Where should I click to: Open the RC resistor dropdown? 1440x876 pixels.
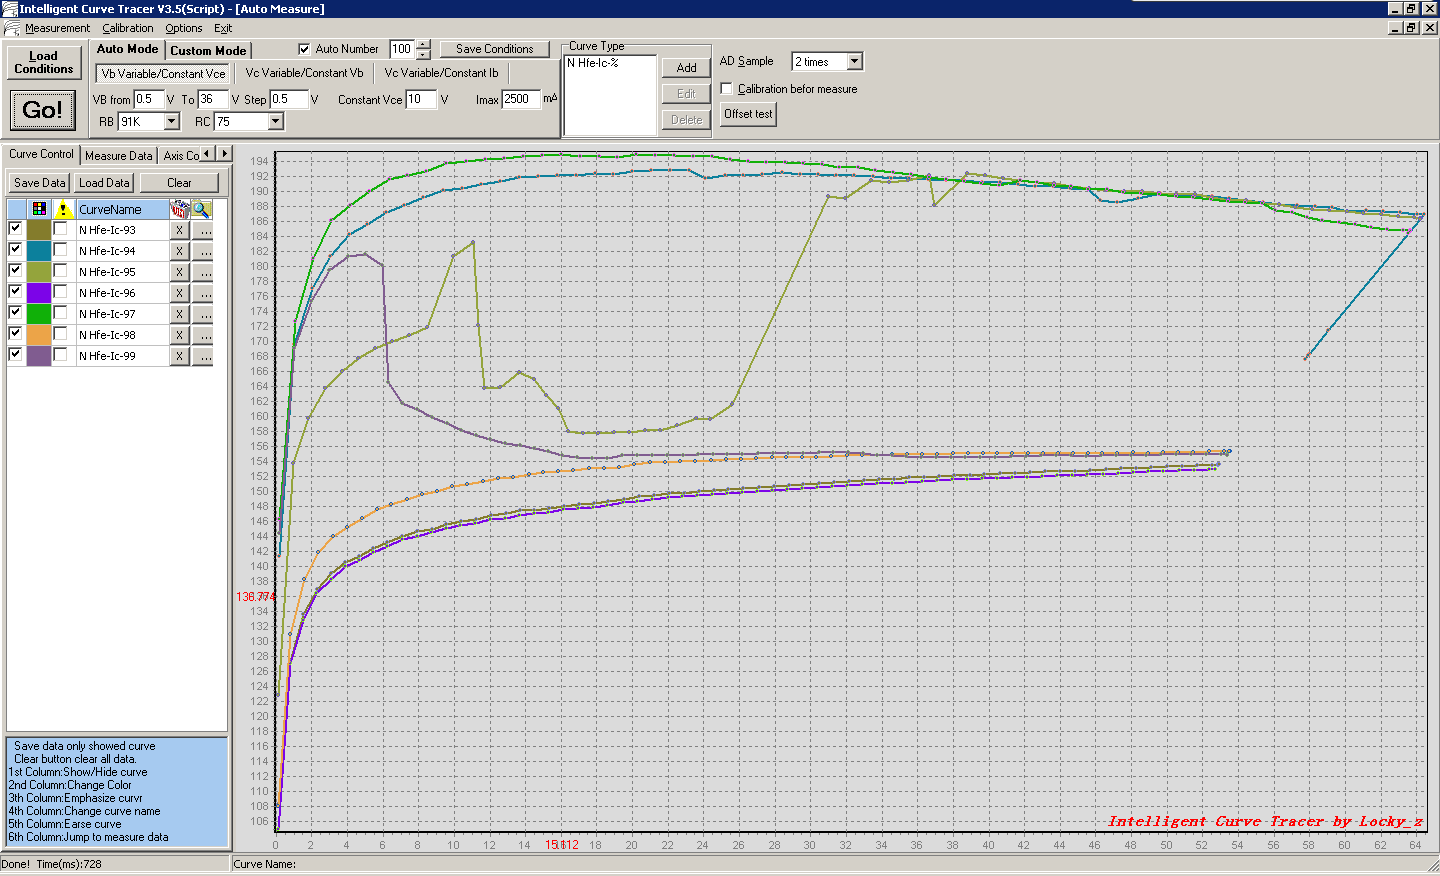276,121
